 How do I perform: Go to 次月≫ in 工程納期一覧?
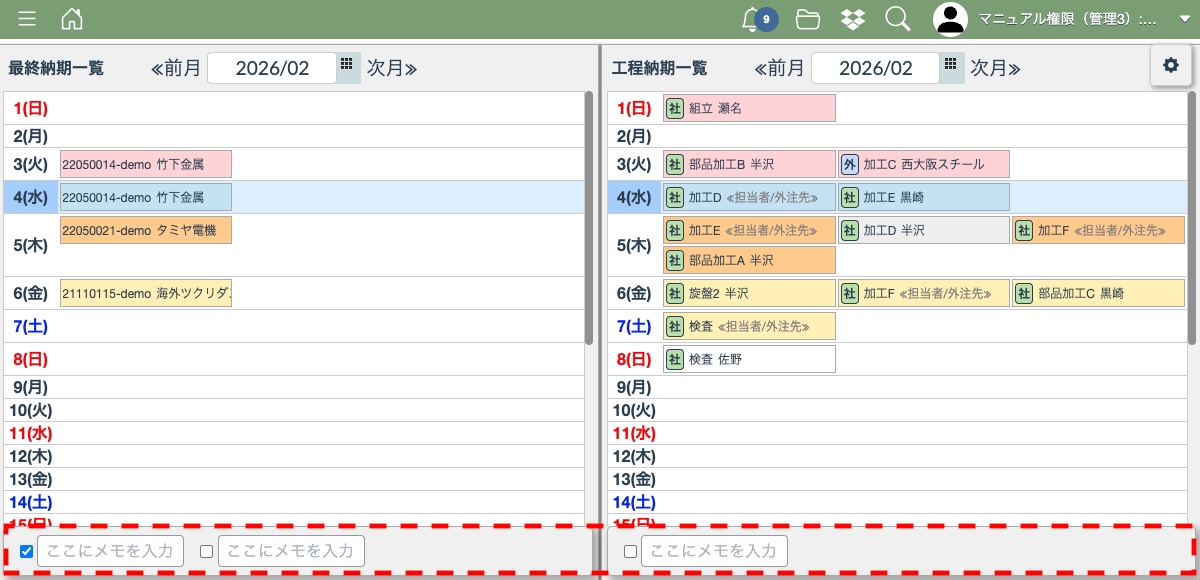994,68
